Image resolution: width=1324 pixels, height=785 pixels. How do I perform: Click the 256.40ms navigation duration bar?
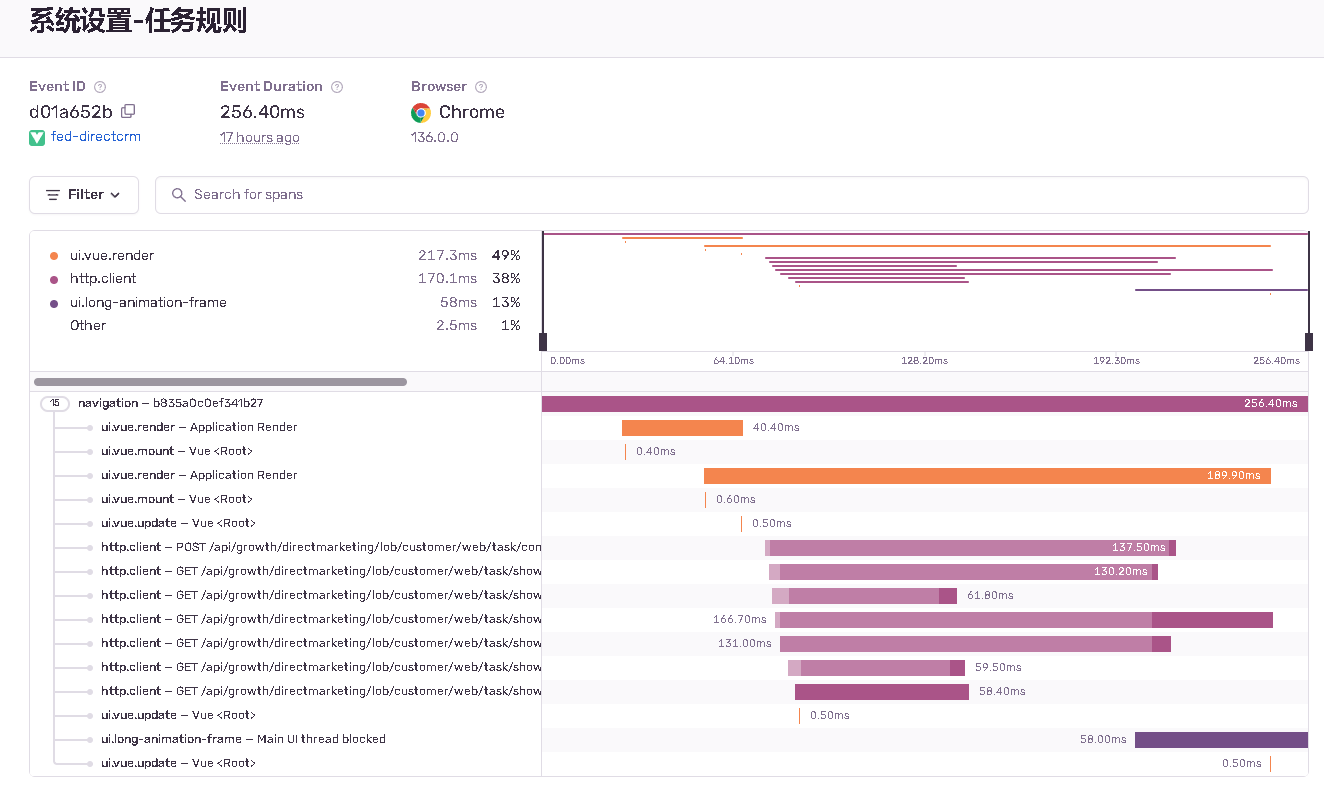(x=925, y=404)
